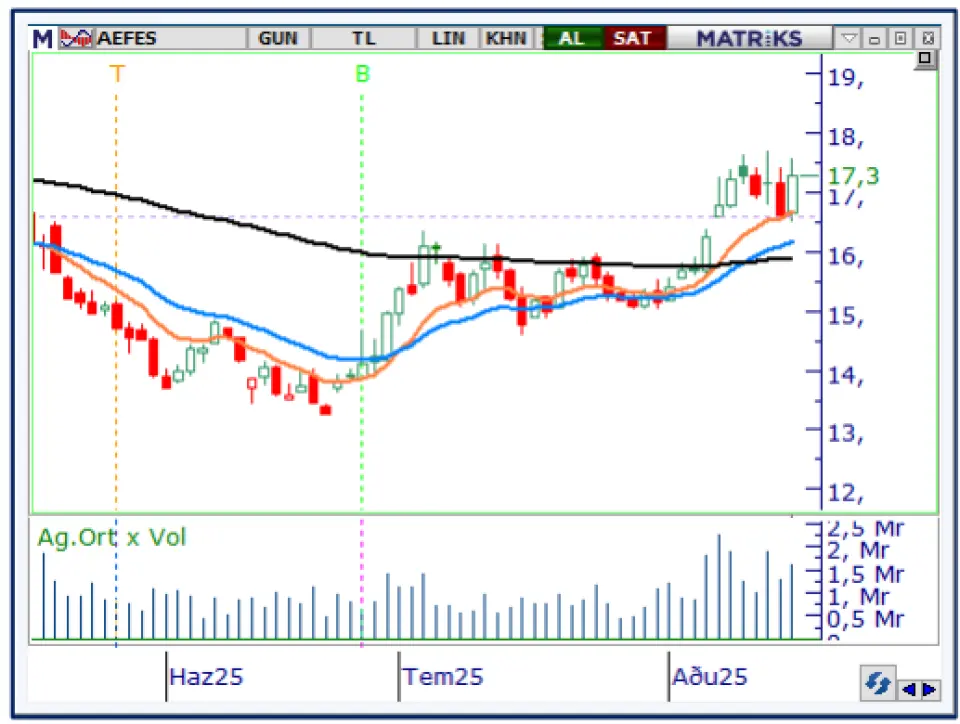960x724 pixels.
Task: Click the refresh arrows icon
Action: click(x=877, y=683)
